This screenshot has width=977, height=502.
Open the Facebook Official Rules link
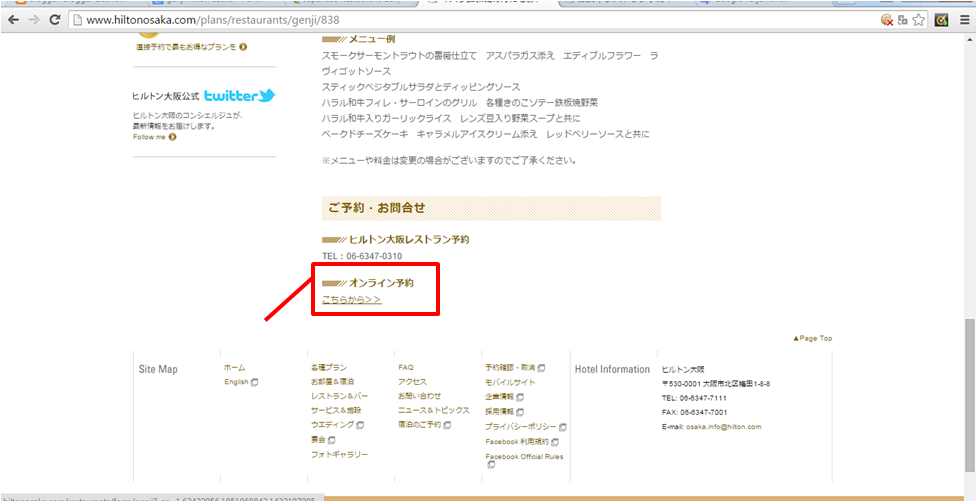coord(524,457)
